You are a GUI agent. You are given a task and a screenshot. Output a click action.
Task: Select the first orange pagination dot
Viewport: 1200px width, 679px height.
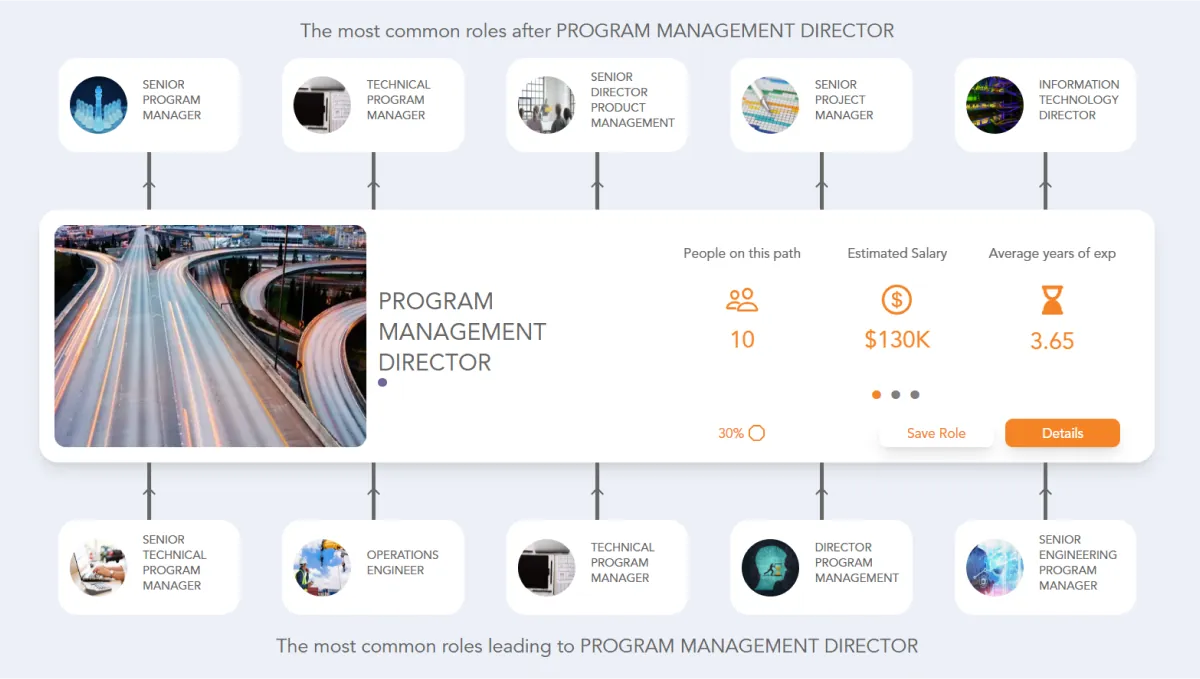(x=877, y=395)
